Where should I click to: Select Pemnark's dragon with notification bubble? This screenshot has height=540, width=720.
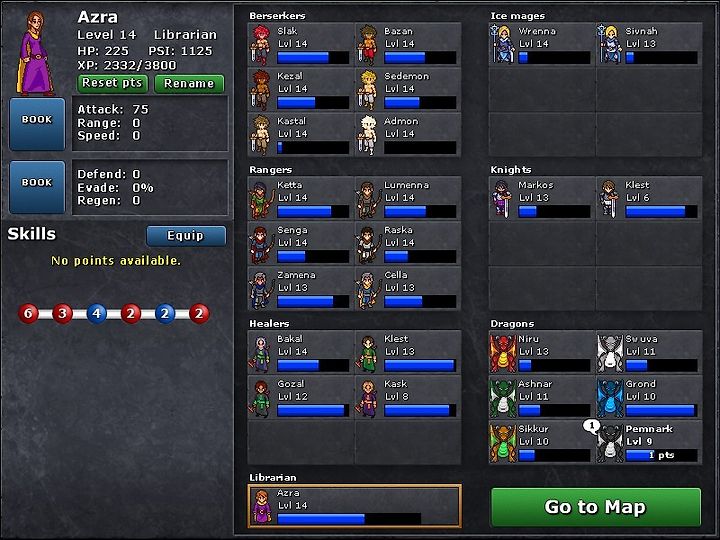point(609,443)
